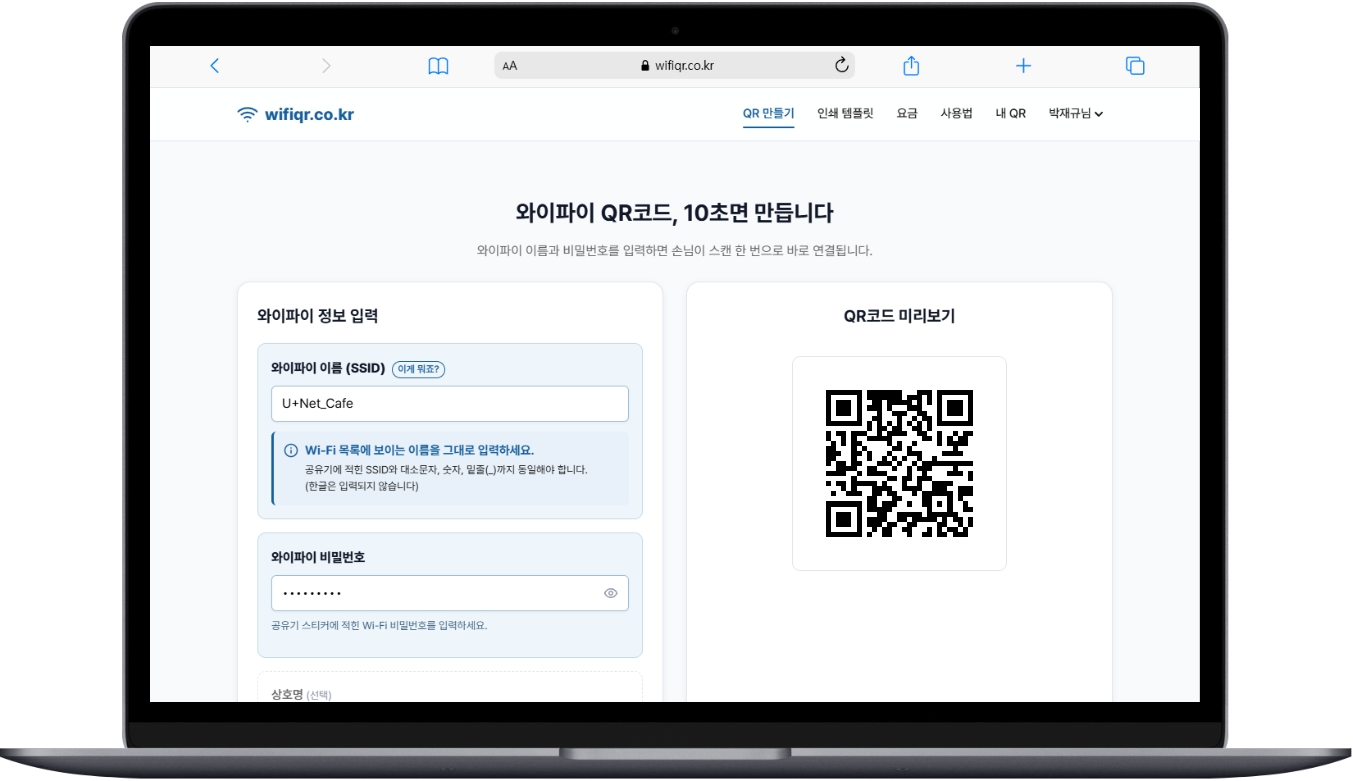
Task: Click the info icon in the Wi-Fi hint box
Action: 291,450
